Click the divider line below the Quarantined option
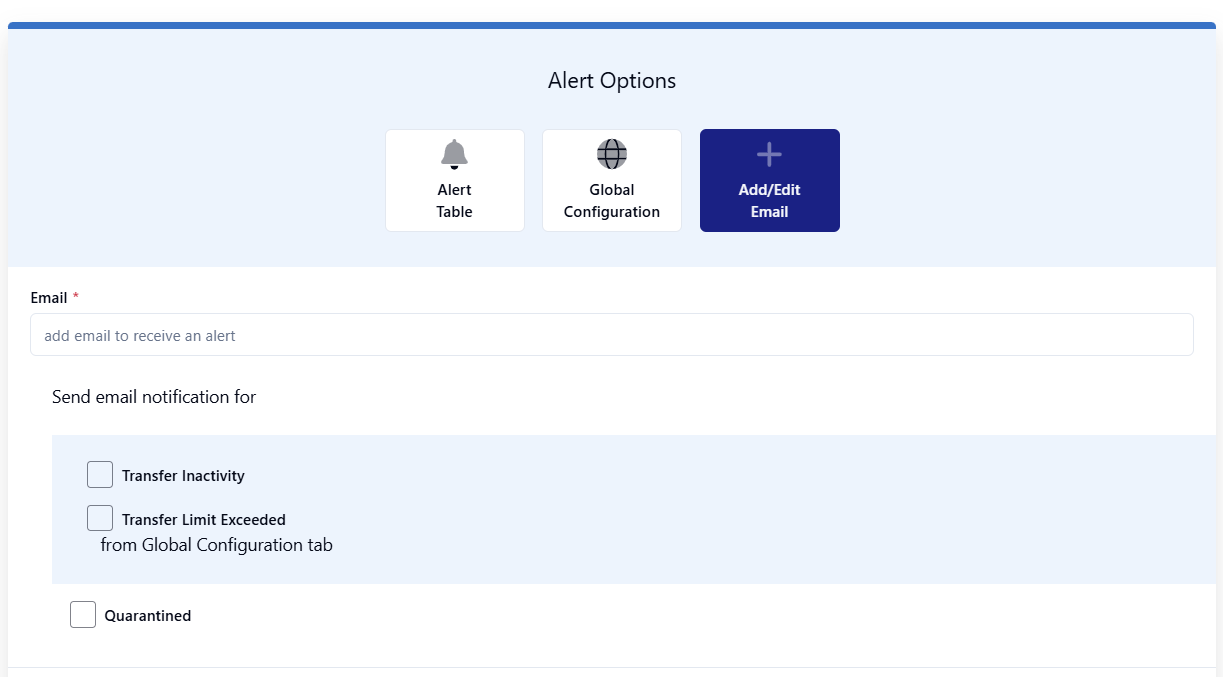This screenshot has height=677, width=1223. [x=611, y=667]
